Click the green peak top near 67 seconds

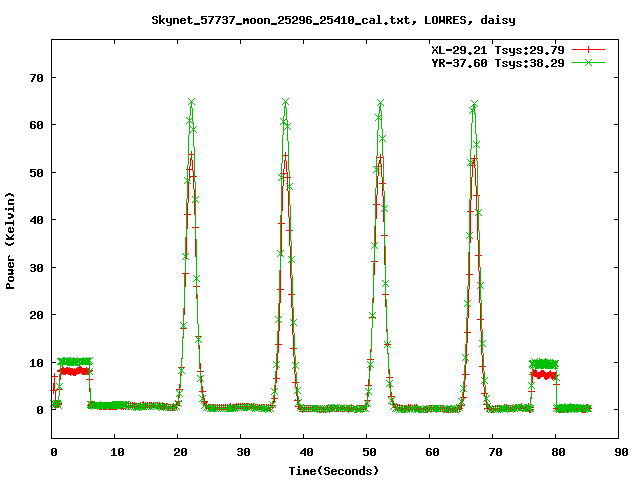point(474,104)
